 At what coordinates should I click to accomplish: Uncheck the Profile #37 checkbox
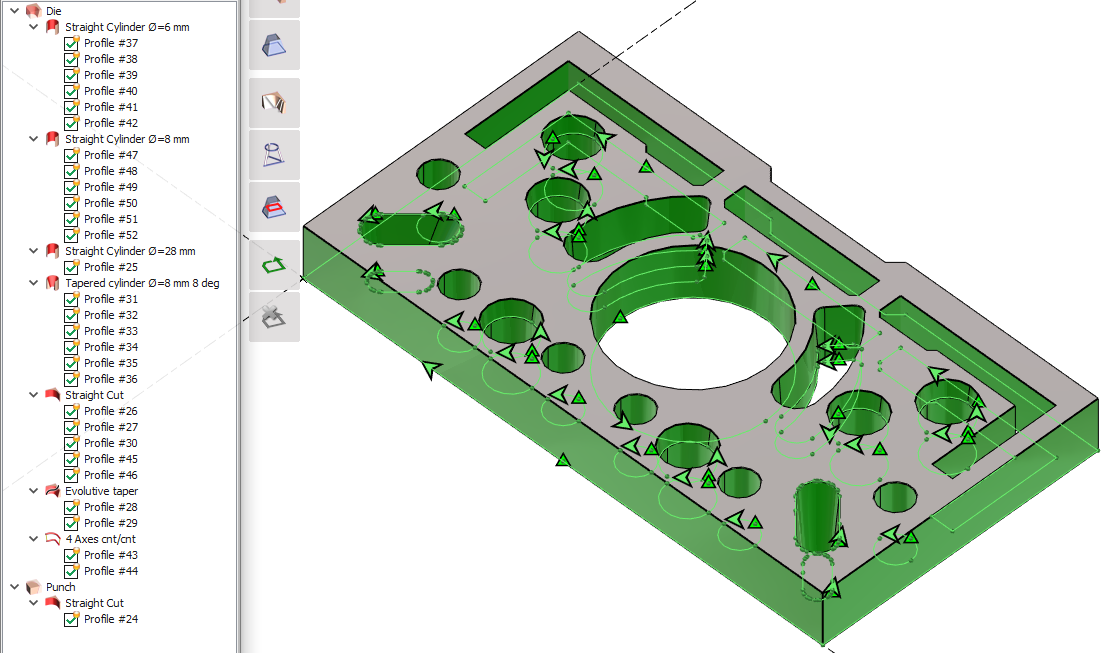(71, 43)
